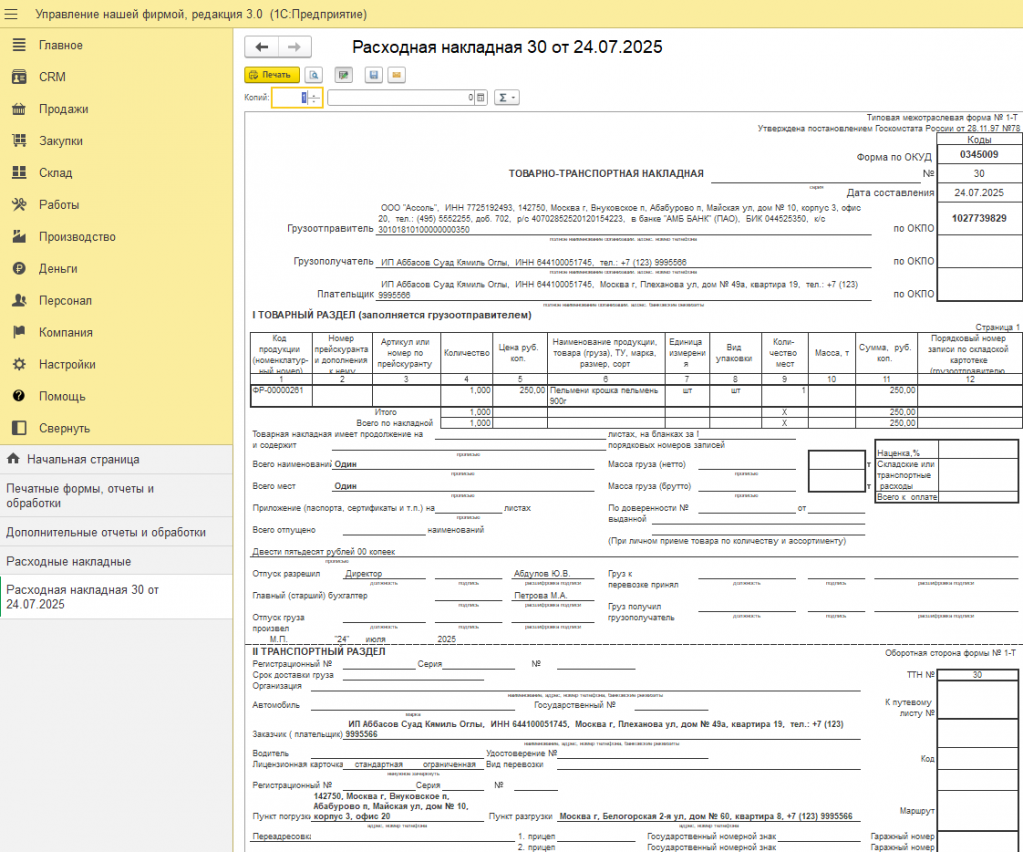Select the Пункт разгрузки address text
1023x852 pixels.
tap(706, 816)
